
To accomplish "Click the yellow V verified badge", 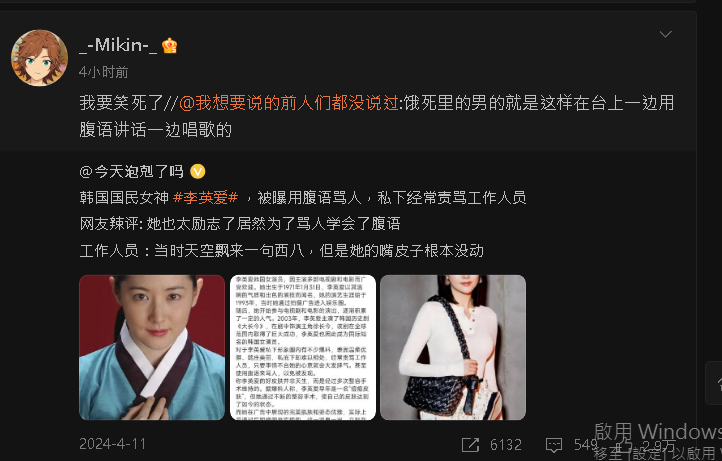I will coord(198,171).
